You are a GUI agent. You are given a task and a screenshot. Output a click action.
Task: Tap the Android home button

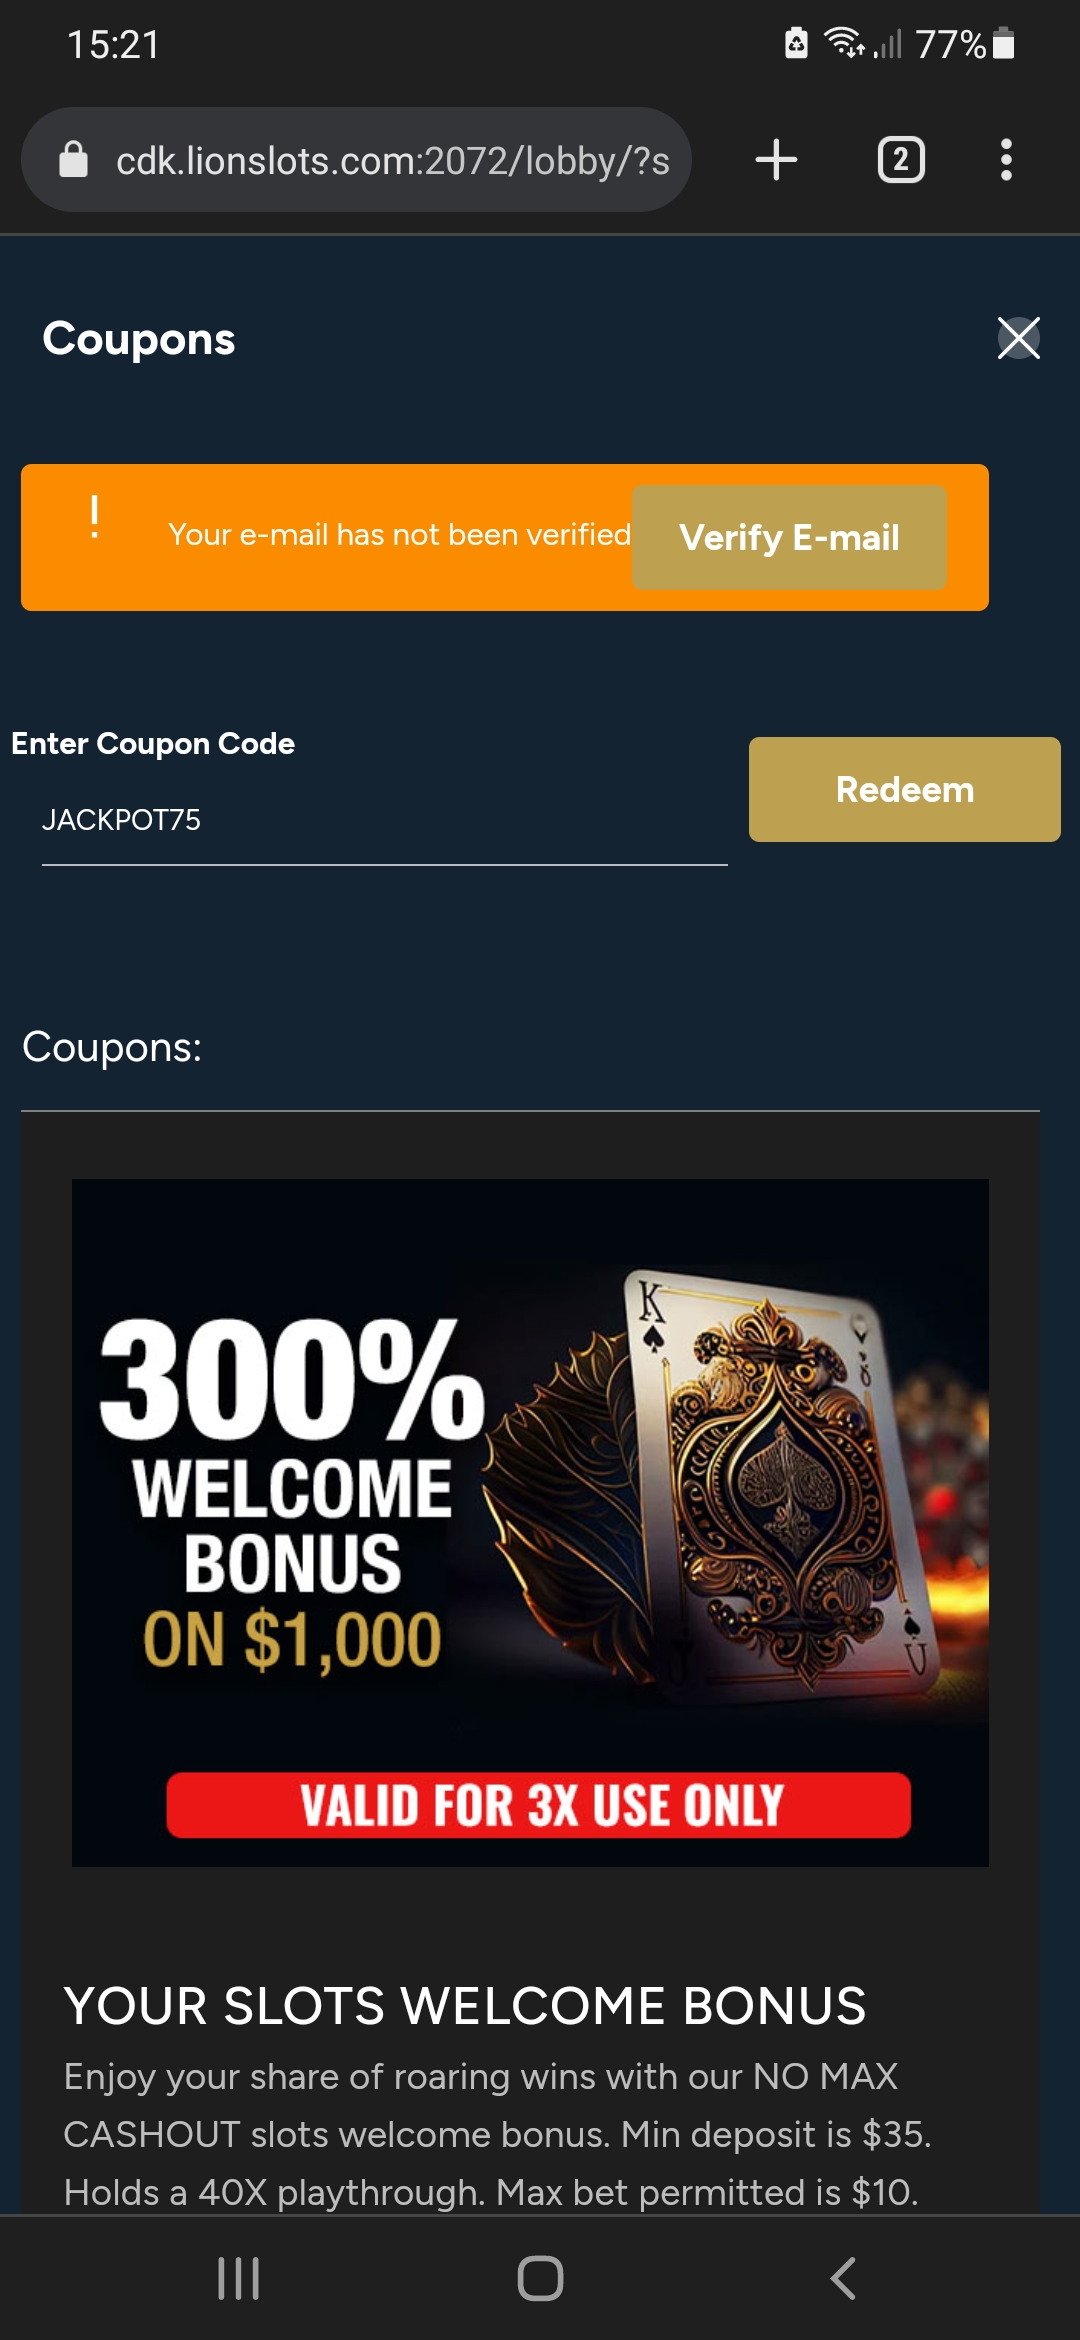point(540,2278)
